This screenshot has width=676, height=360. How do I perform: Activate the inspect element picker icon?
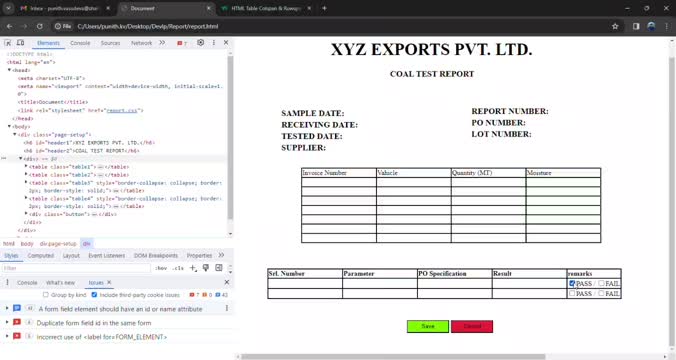[7, 43]
